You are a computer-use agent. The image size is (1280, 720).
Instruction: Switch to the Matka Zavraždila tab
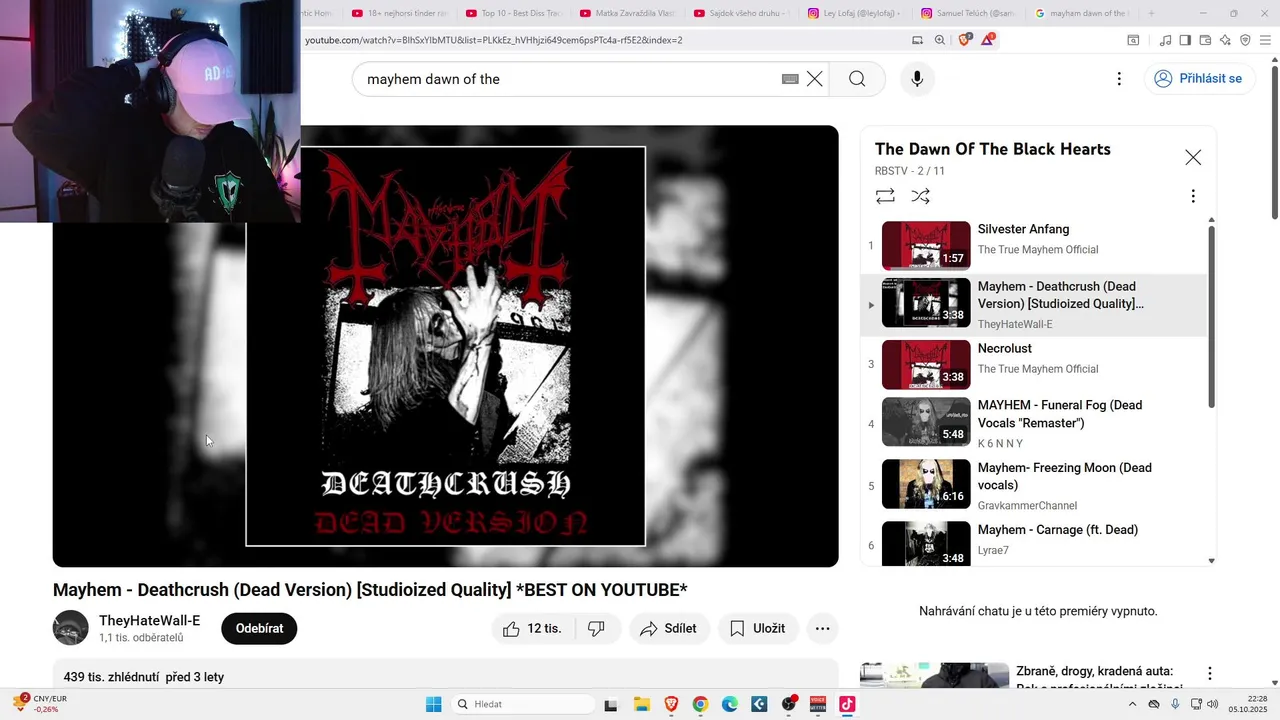click(x=626, y=13)
